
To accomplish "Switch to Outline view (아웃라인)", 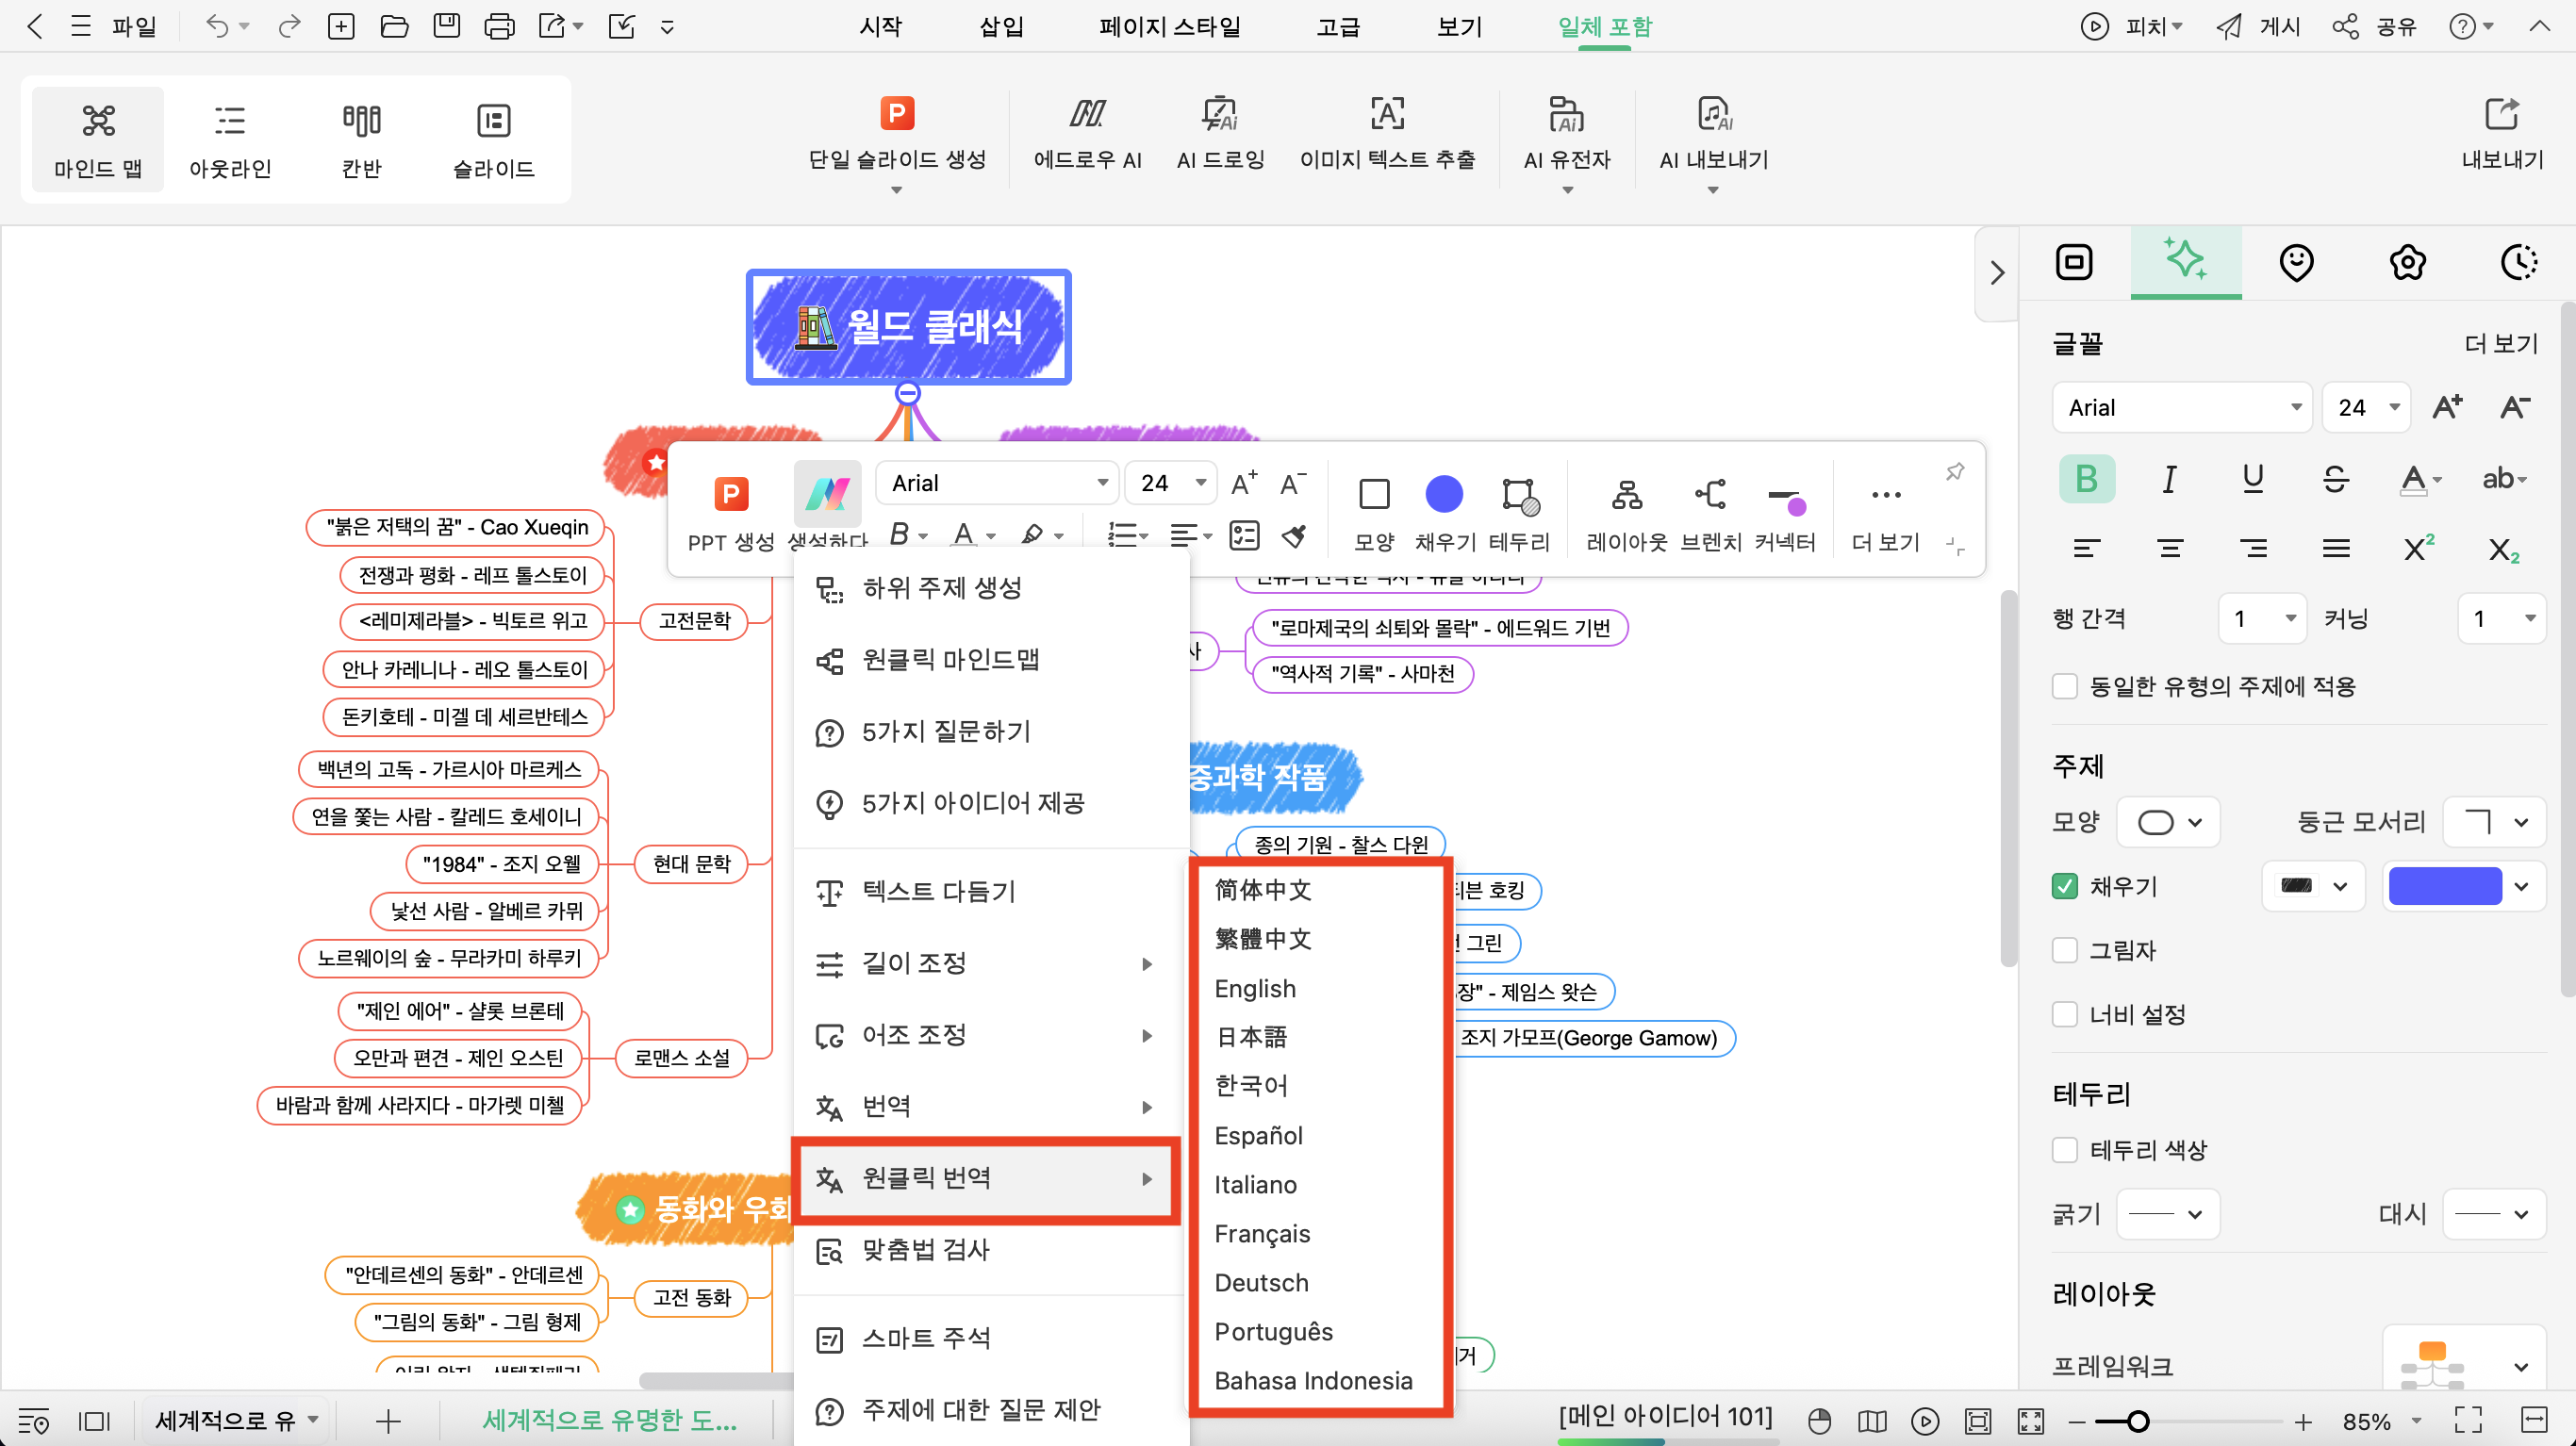I will click(230, 140).
